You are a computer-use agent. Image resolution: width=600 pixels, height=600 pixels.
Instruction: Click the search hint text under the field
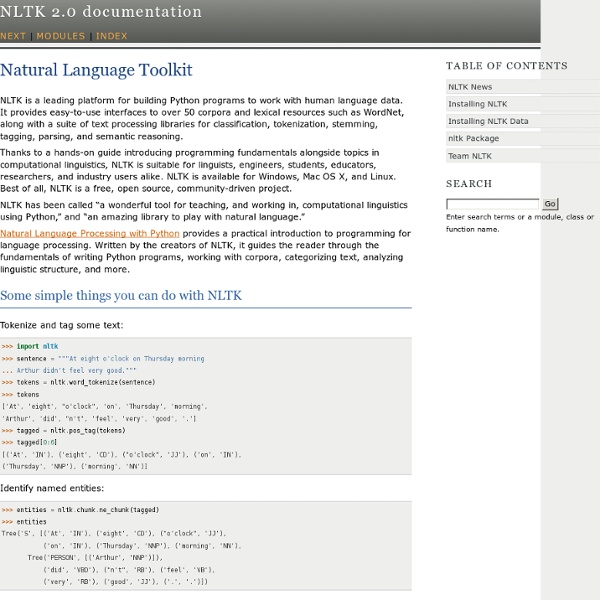point(520,223)
